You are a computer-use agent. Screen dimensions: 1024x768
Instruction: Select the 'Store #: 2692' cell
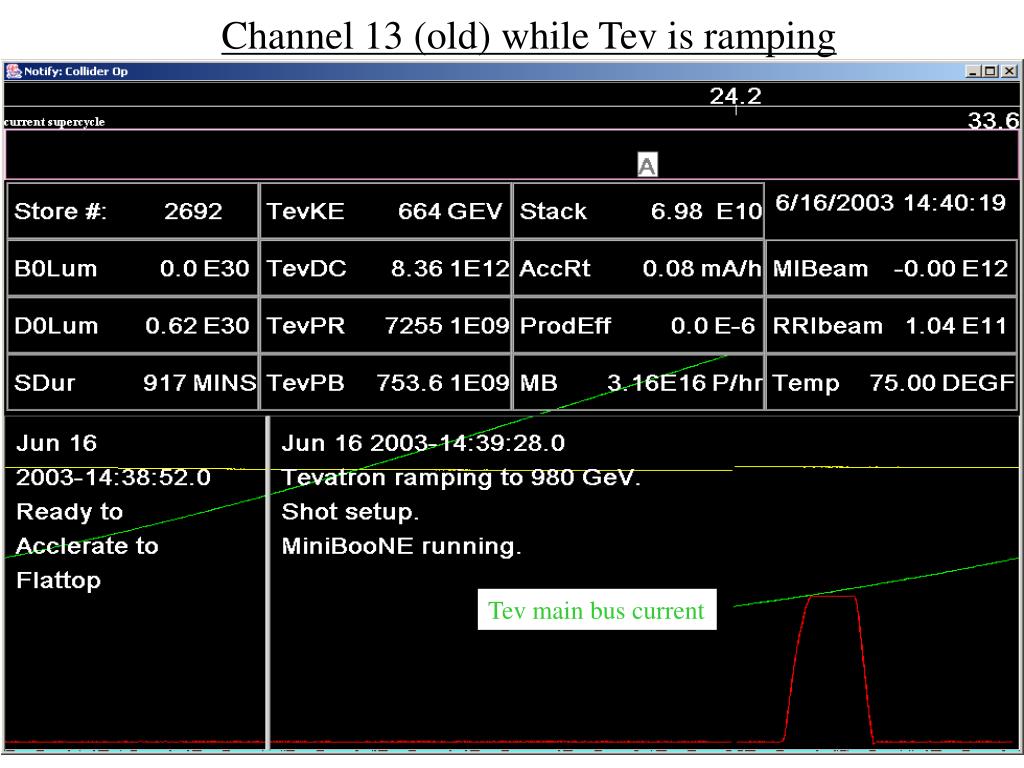pos(133,211)
